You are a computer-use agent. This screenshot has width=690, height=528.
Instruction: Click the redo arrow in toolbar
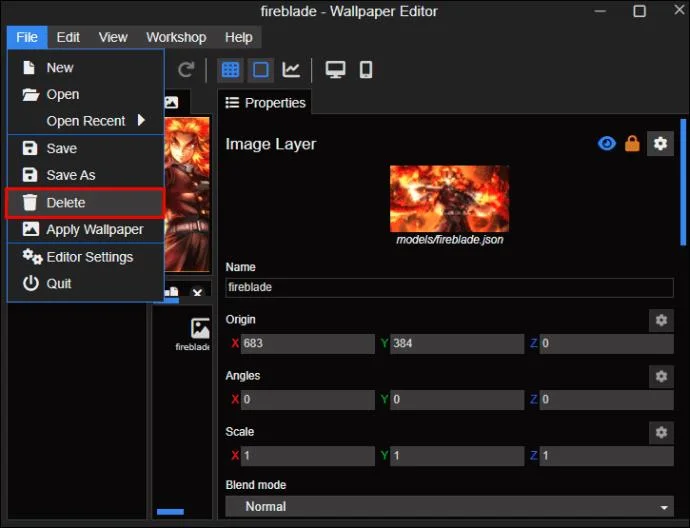(186, 70)
